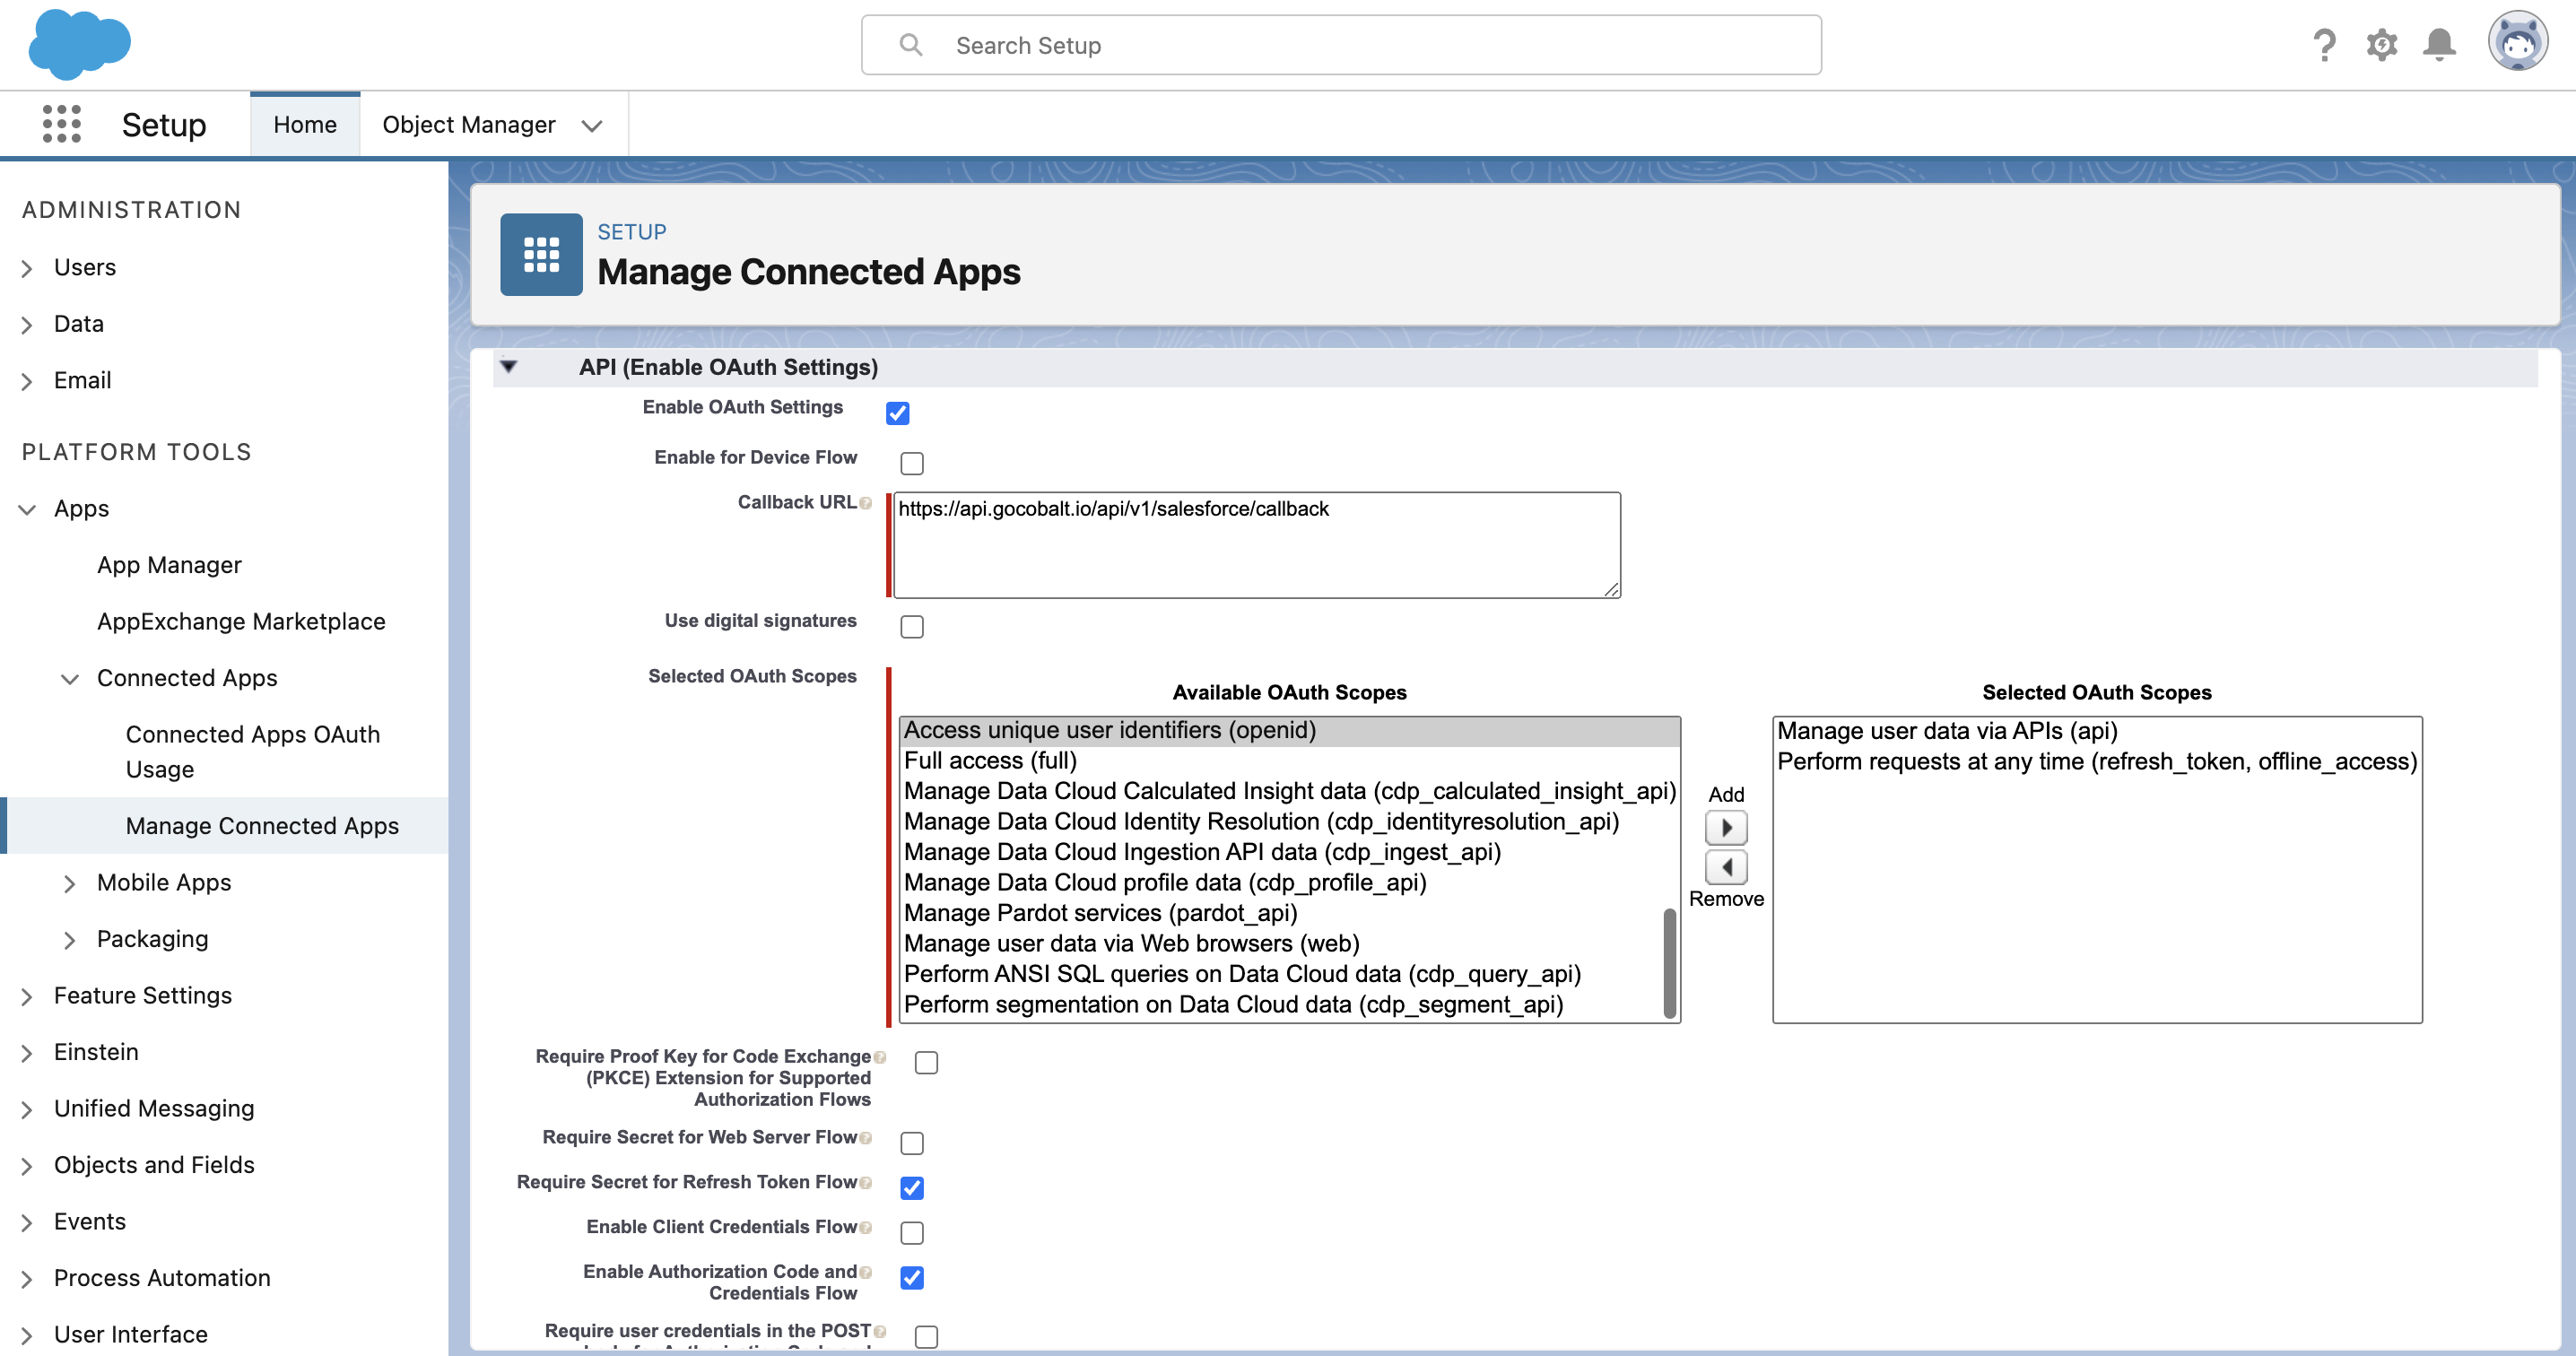Open the notifications bell
The image size is (2576, 1356).
pos(2438,44)
